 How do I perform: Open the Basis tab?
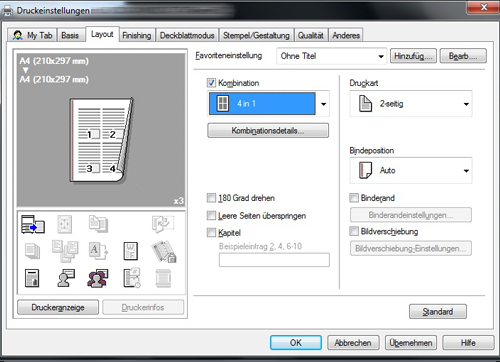70,35
